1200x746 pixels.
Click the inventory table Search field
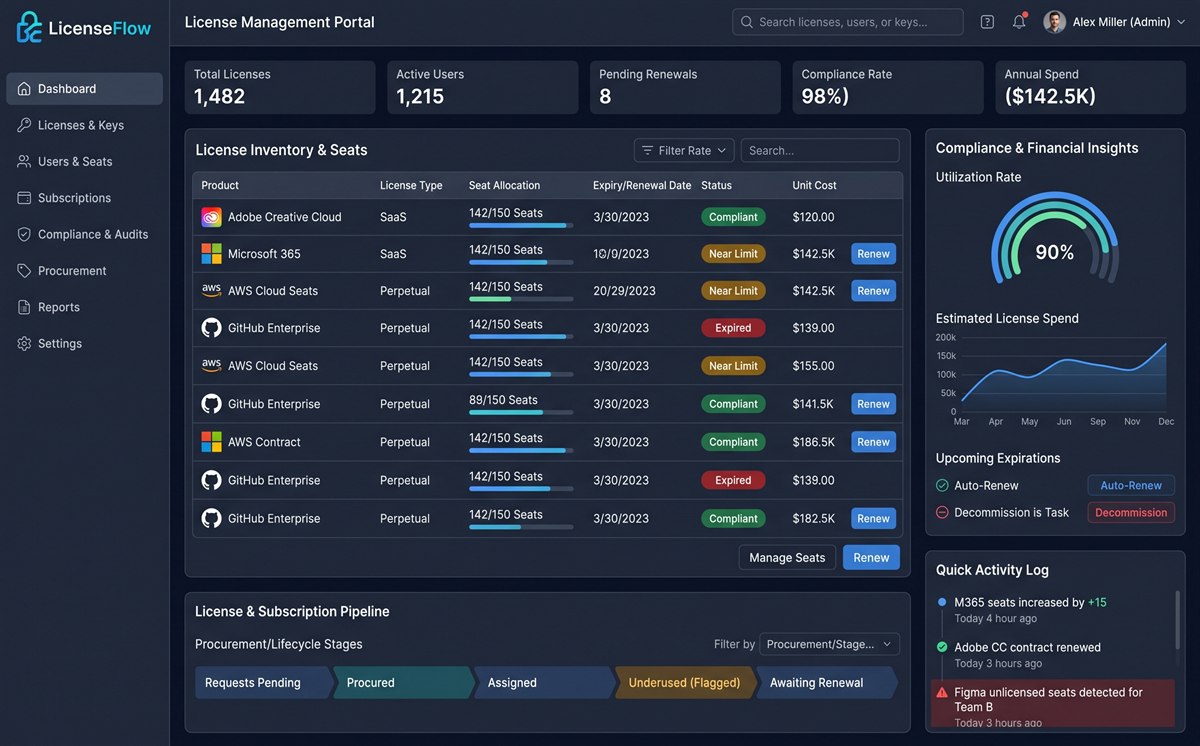pos(820,150)
